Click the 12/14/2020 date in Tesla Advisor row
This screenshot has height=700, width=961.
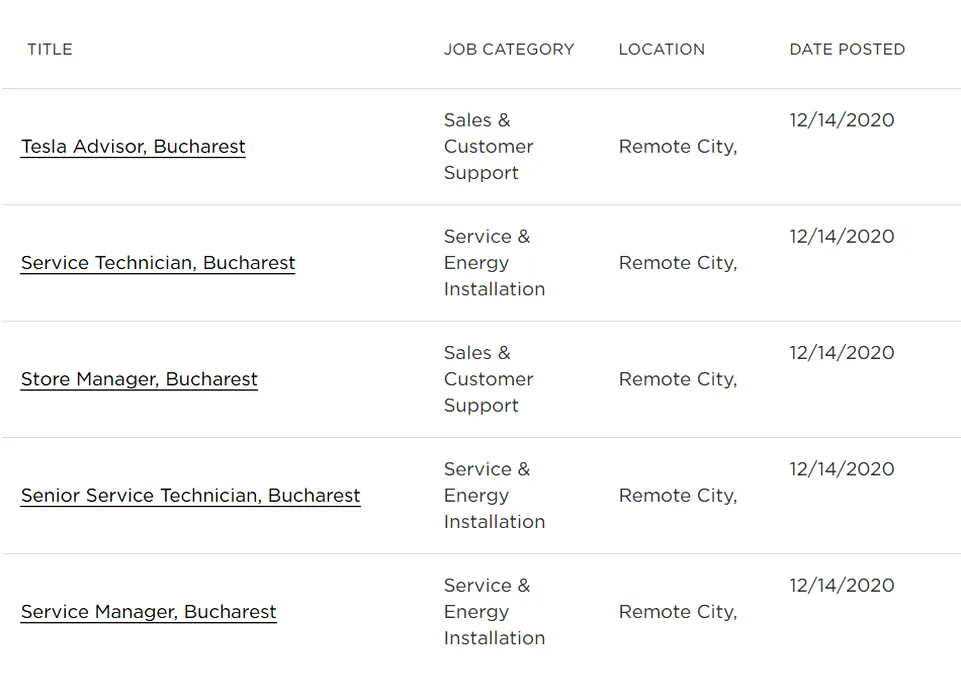coord(841,120)
